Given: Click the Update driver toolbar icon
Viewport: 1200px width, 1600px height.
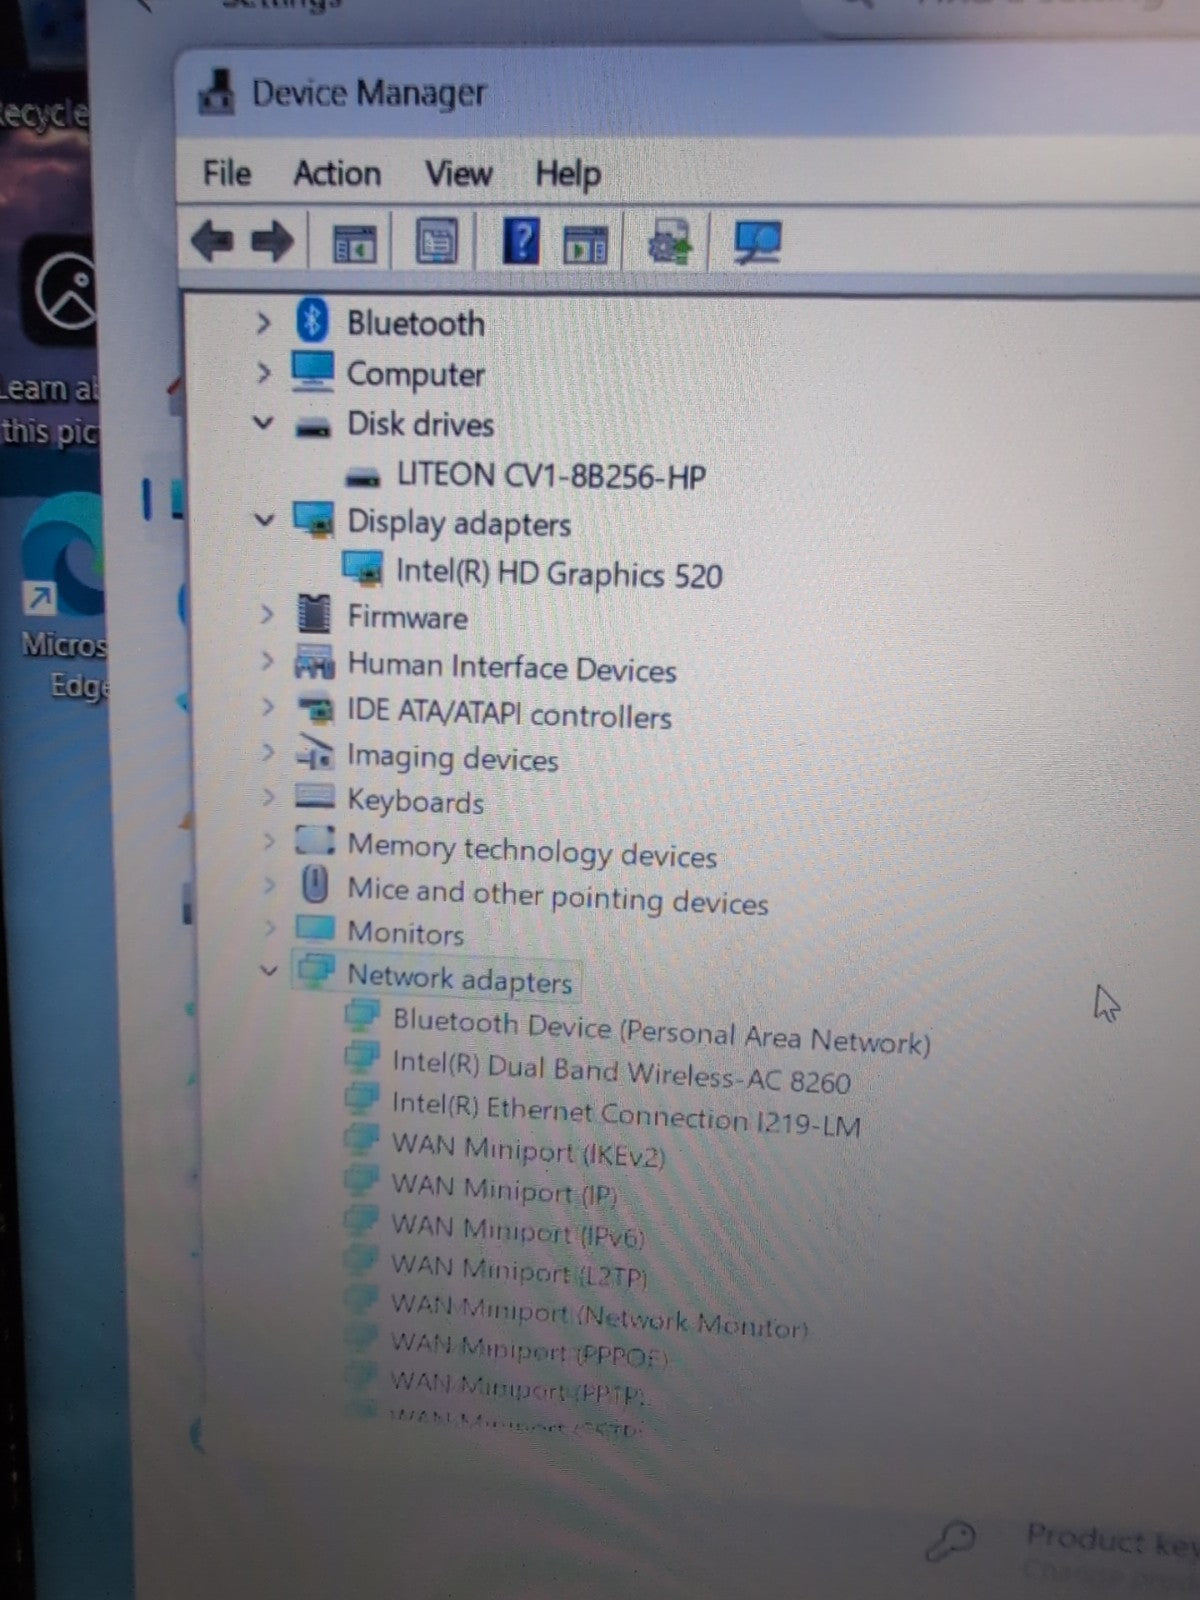Looking at the screenshot, I should 669,243.
